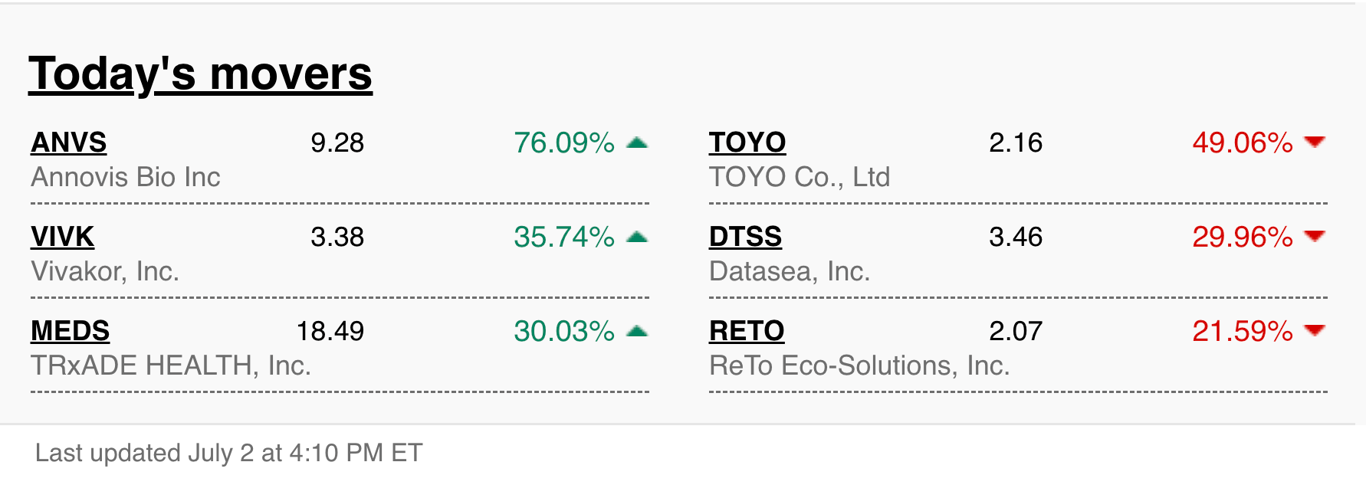This screenshot has height=498, width=1366.
Task: Click green up arrow next to 76.09%
Action: (x=637, y=143)
